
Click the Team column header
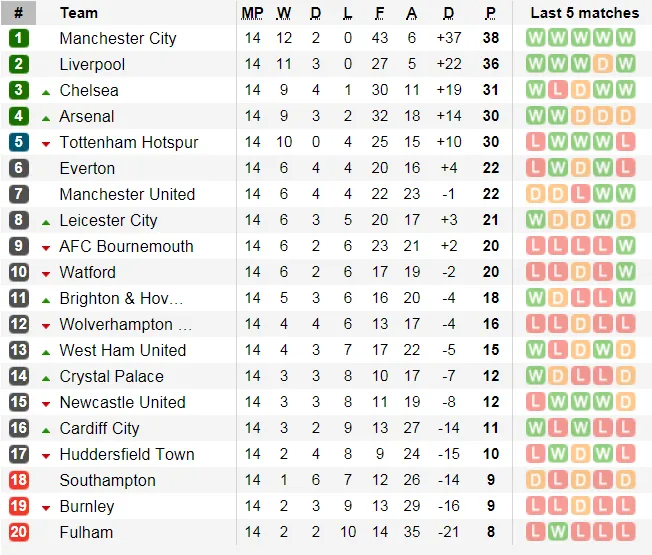(x=79, y=13)
